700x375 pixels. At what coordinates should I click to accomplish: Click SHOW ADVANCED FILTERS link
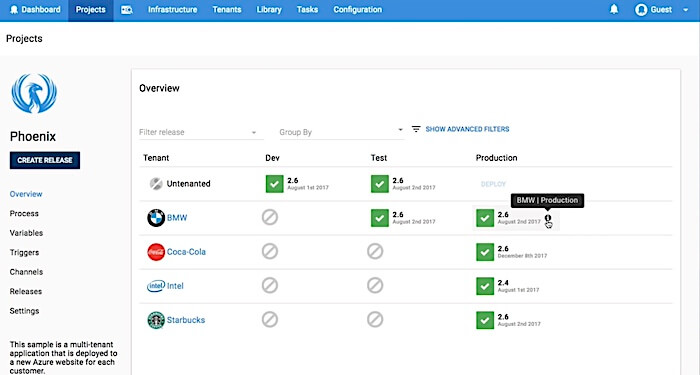click(x=467, y=129)
